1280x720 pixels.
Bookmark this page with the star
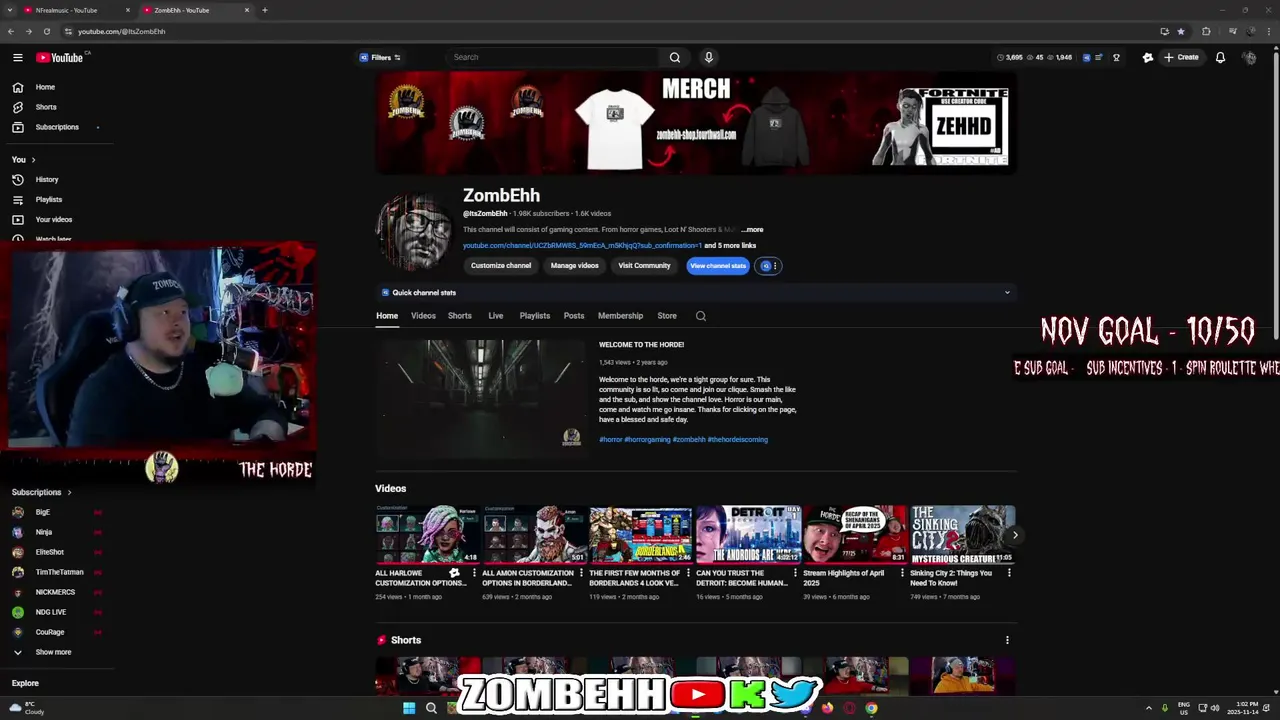coord(1181,31)
